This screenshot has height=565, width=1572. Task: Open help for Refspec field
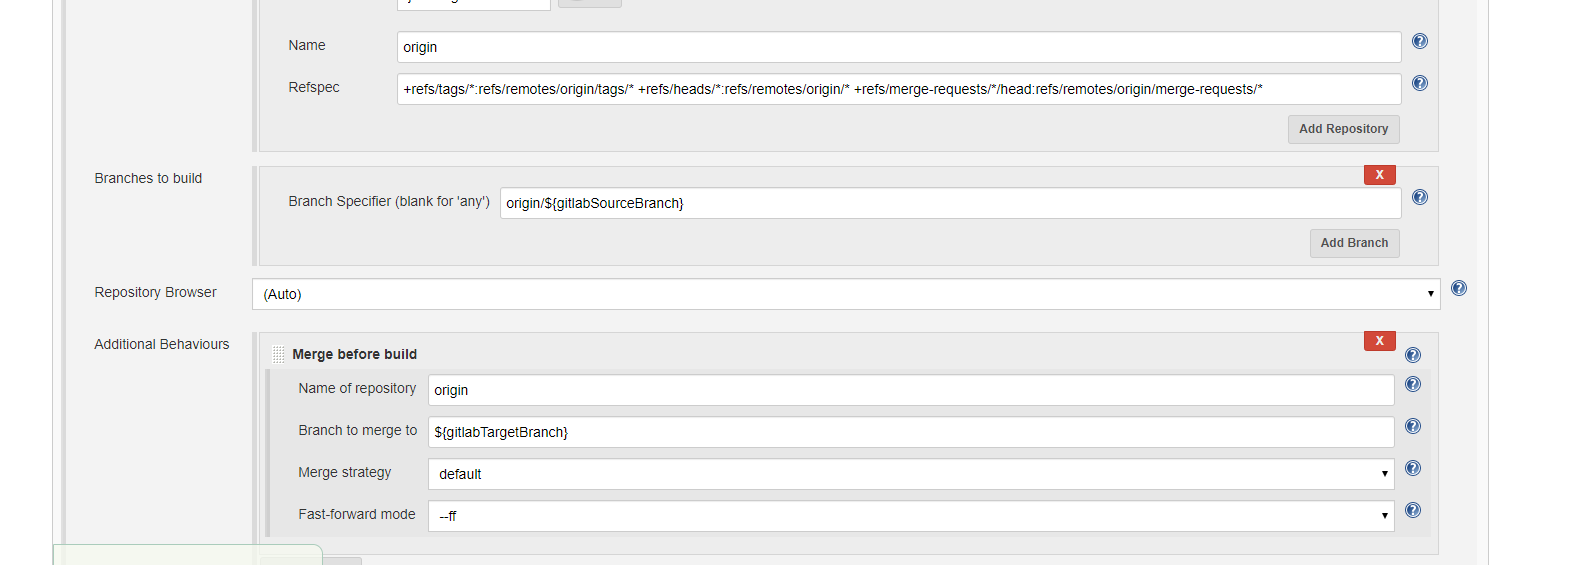1419,83
